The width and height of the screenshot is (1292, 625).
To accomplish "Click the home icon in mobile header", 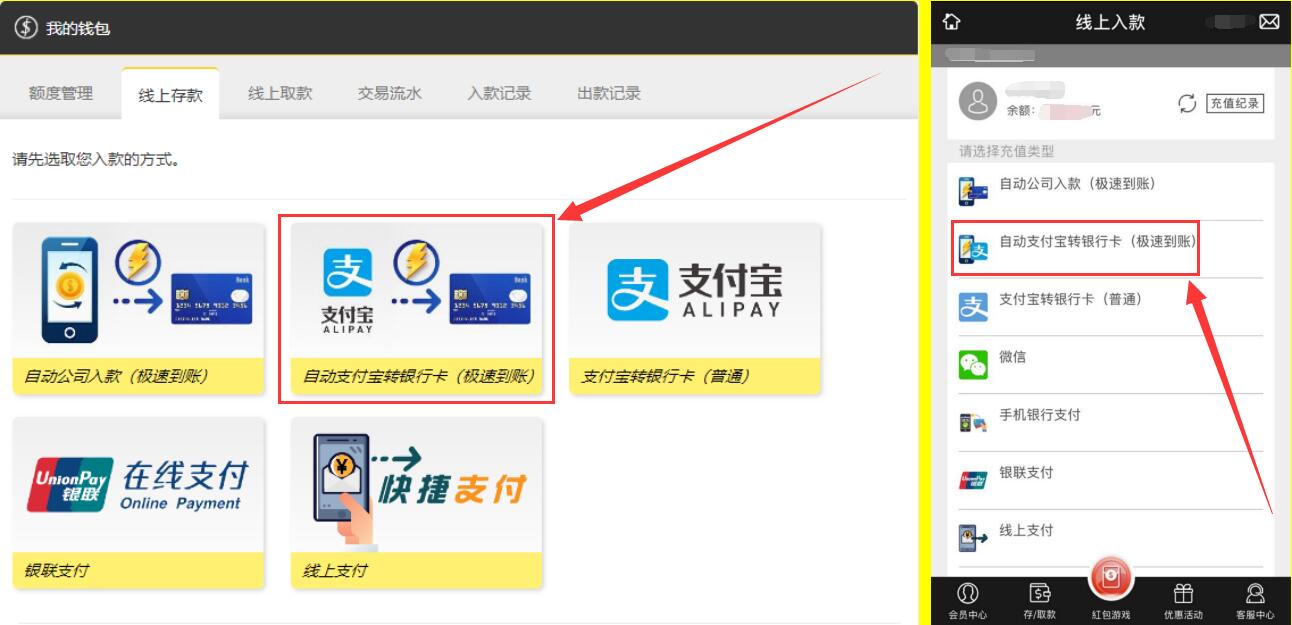I will 951,22.
